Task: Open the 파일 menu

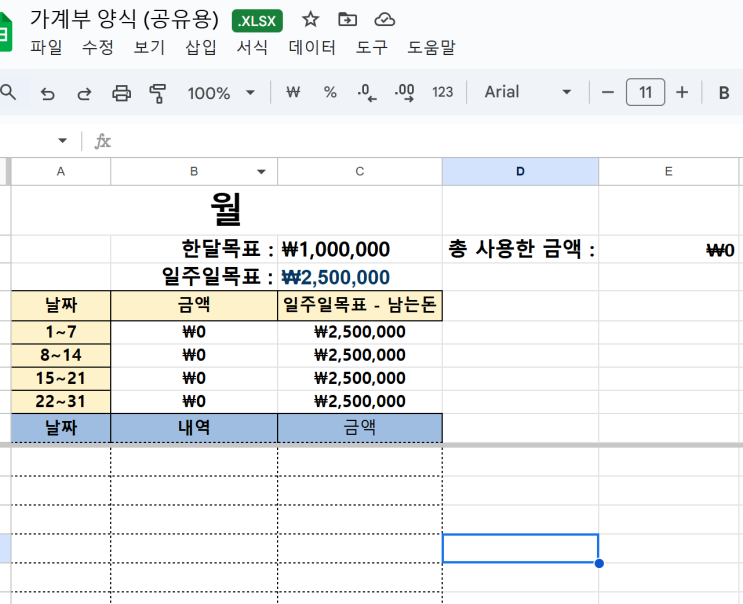Action: [x=46, y=47]
